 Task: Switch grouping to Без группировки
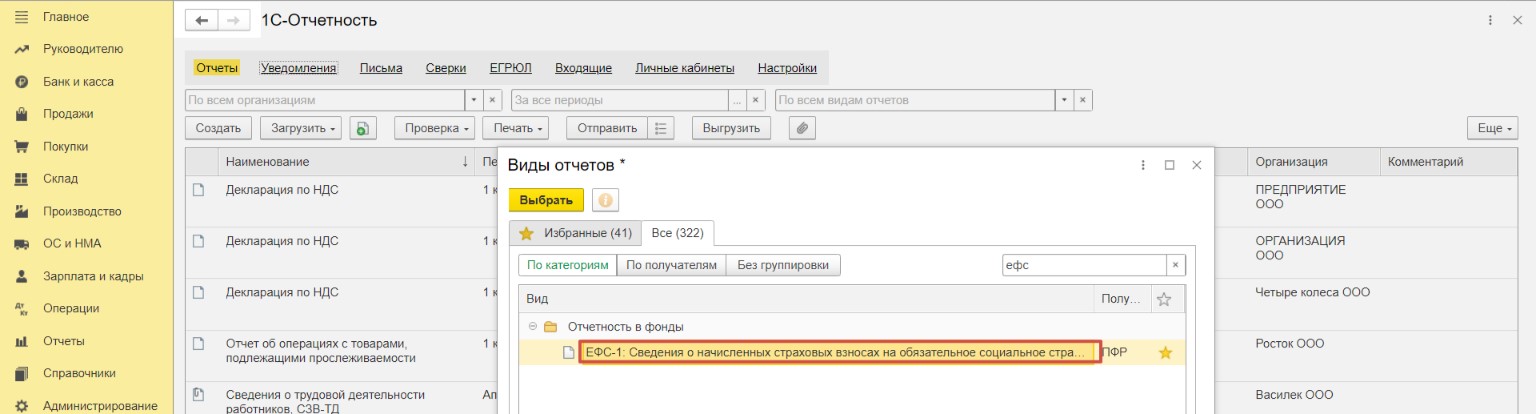tap(785, 265)
